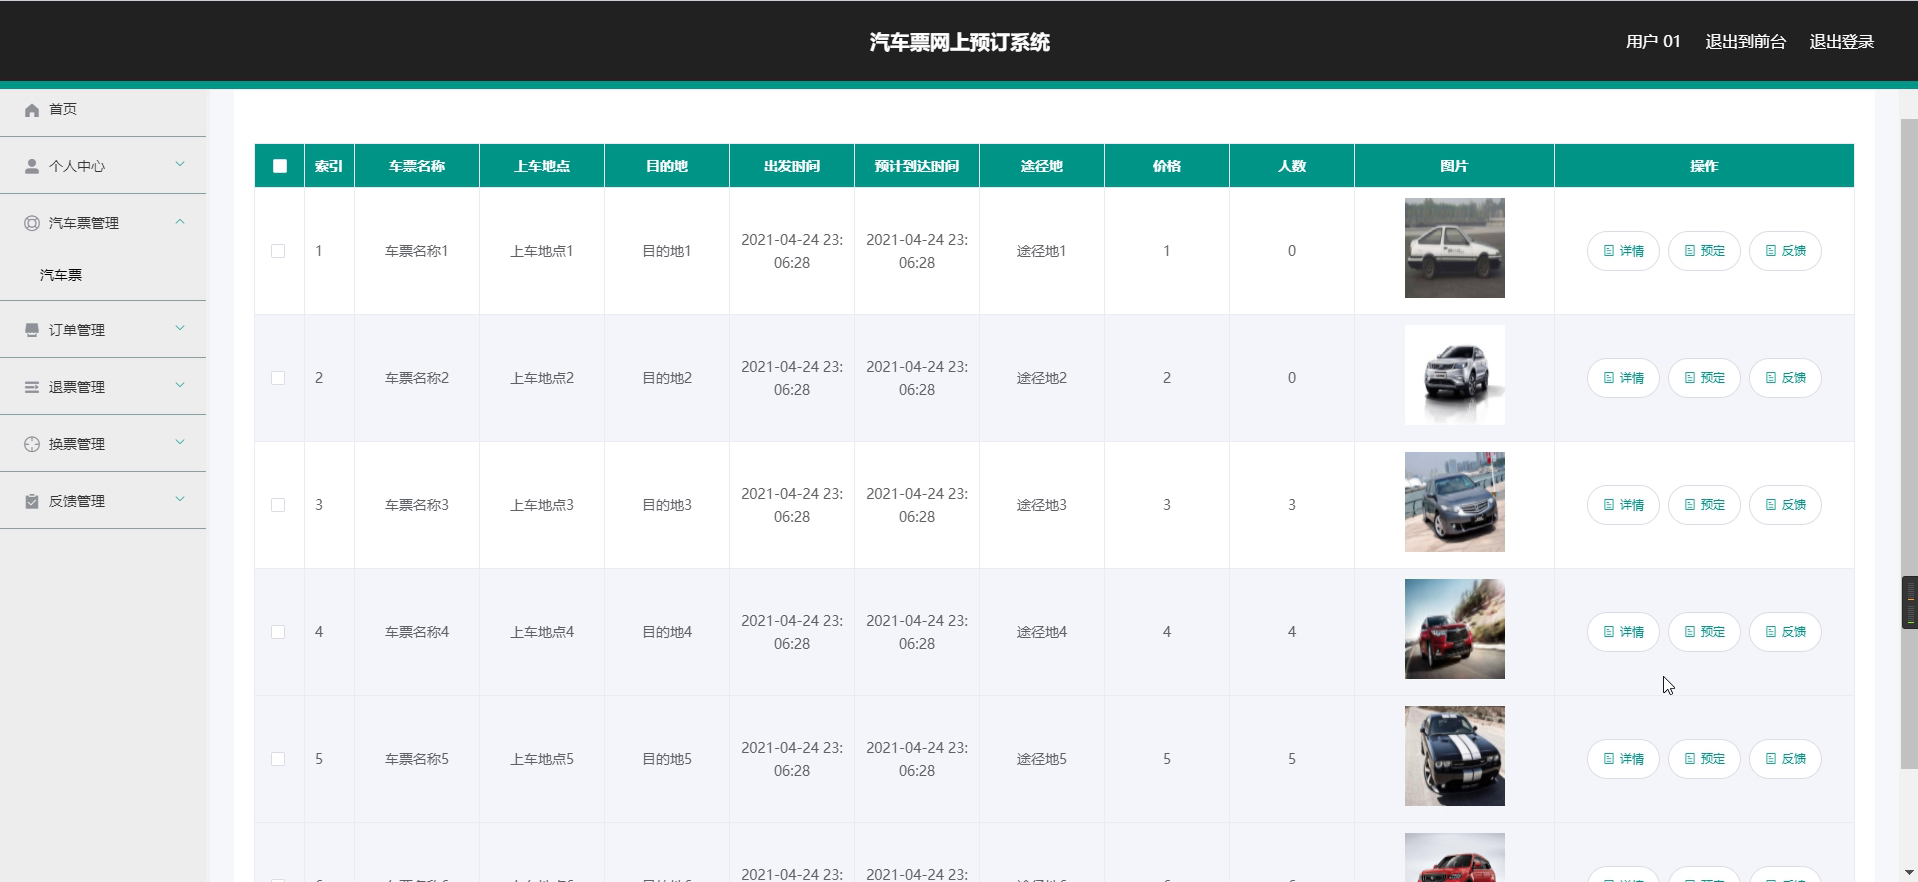Click the 订单管理 sidebar icon
Image resolution: width=1918 pixels, height=882 pixels.
(32, 330)
